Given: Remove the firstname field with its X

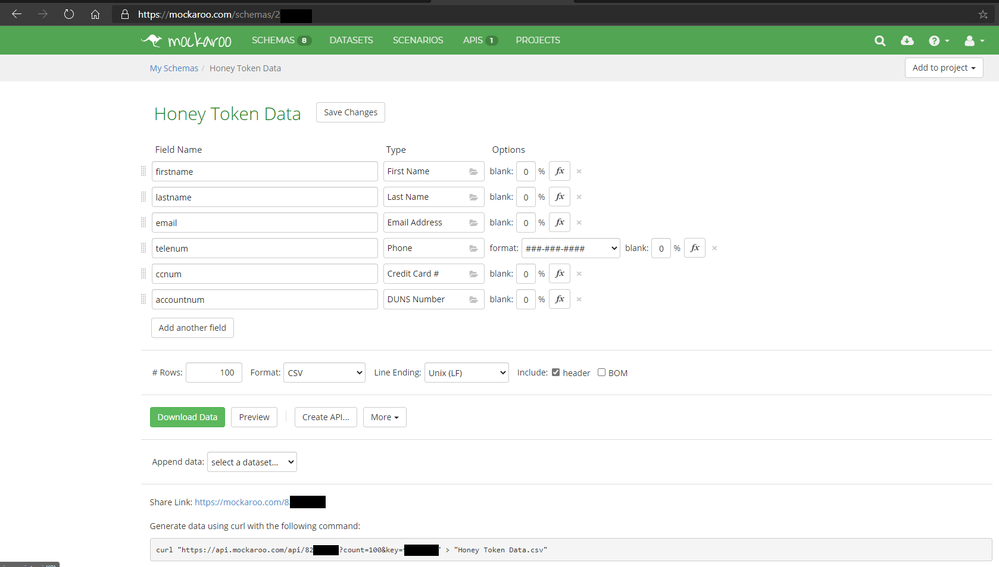Looking at the screenshot, I should pyautogui.click(x=579, y=171).
